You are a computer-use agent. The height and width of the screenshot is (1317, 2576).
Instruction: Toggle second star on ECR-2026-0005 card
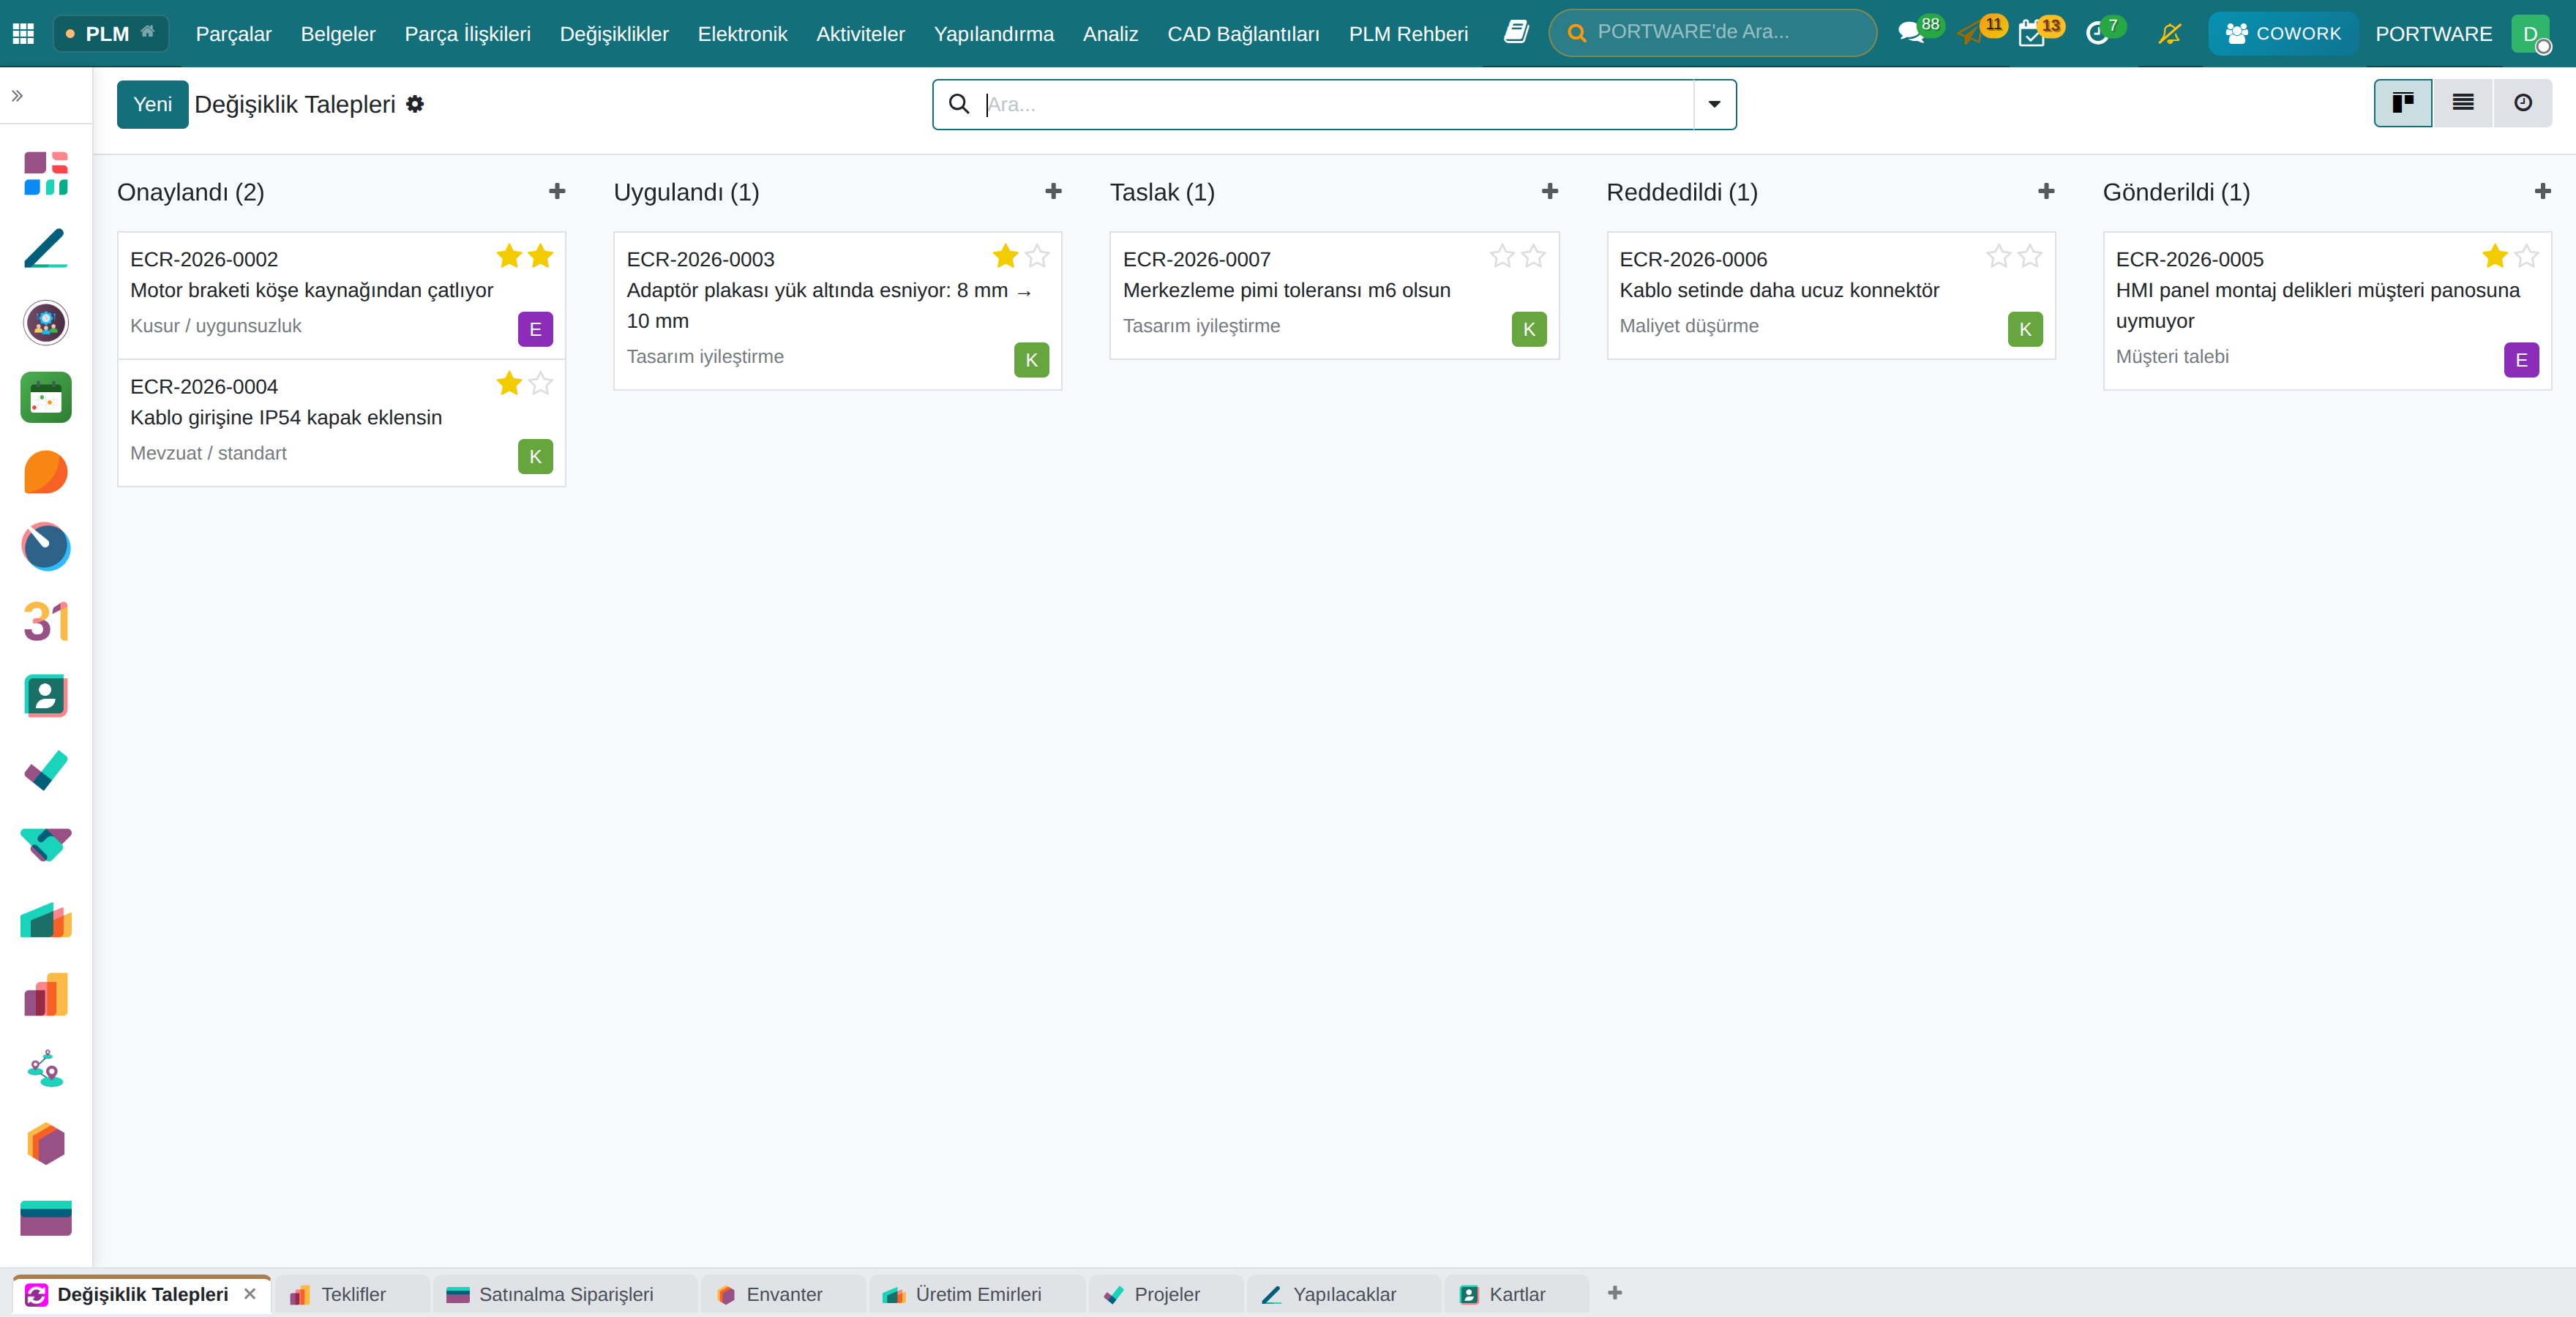point(2526,256)
